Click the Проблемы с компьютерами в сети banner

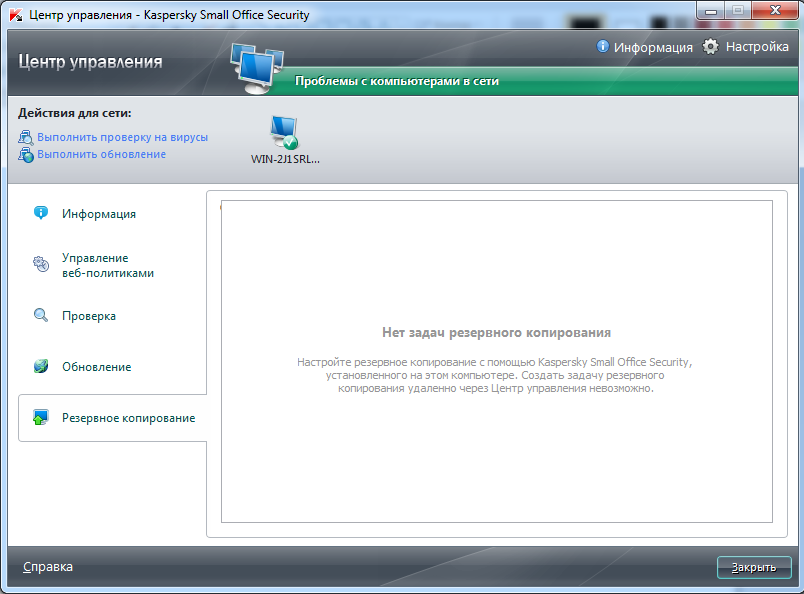[397, 81]
